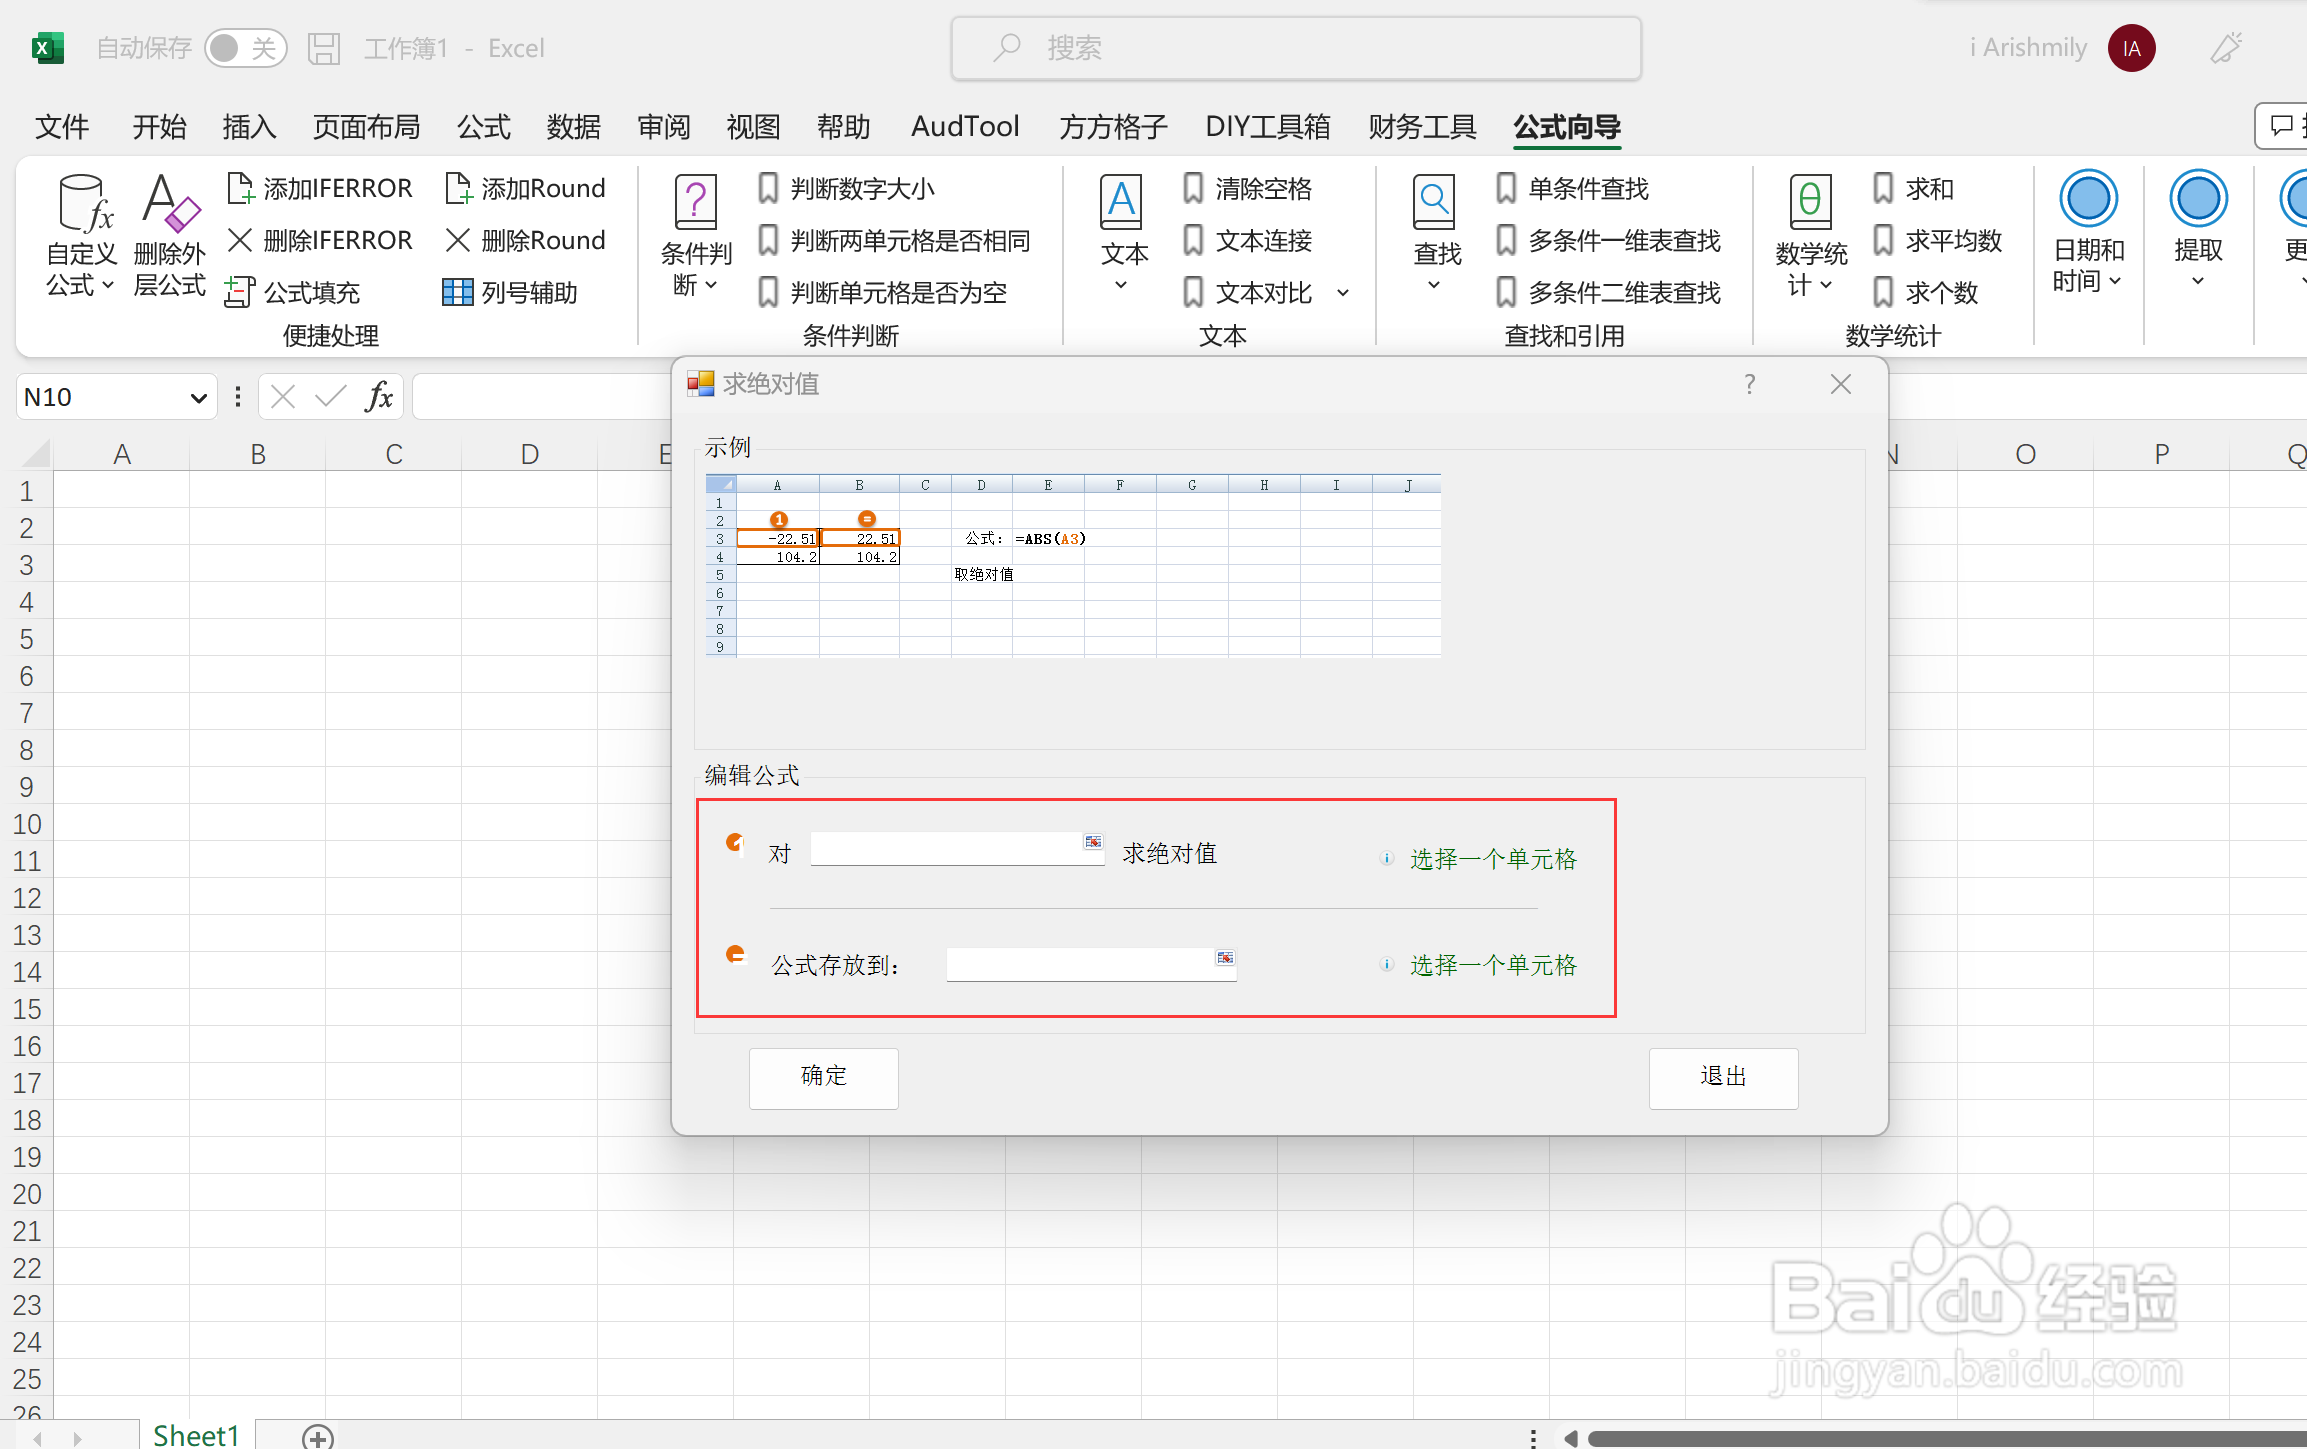This screenshot has height=1449, width=2307.
Task: Click range picker icon for 公式存放到
Action: tap(1225, 958)
